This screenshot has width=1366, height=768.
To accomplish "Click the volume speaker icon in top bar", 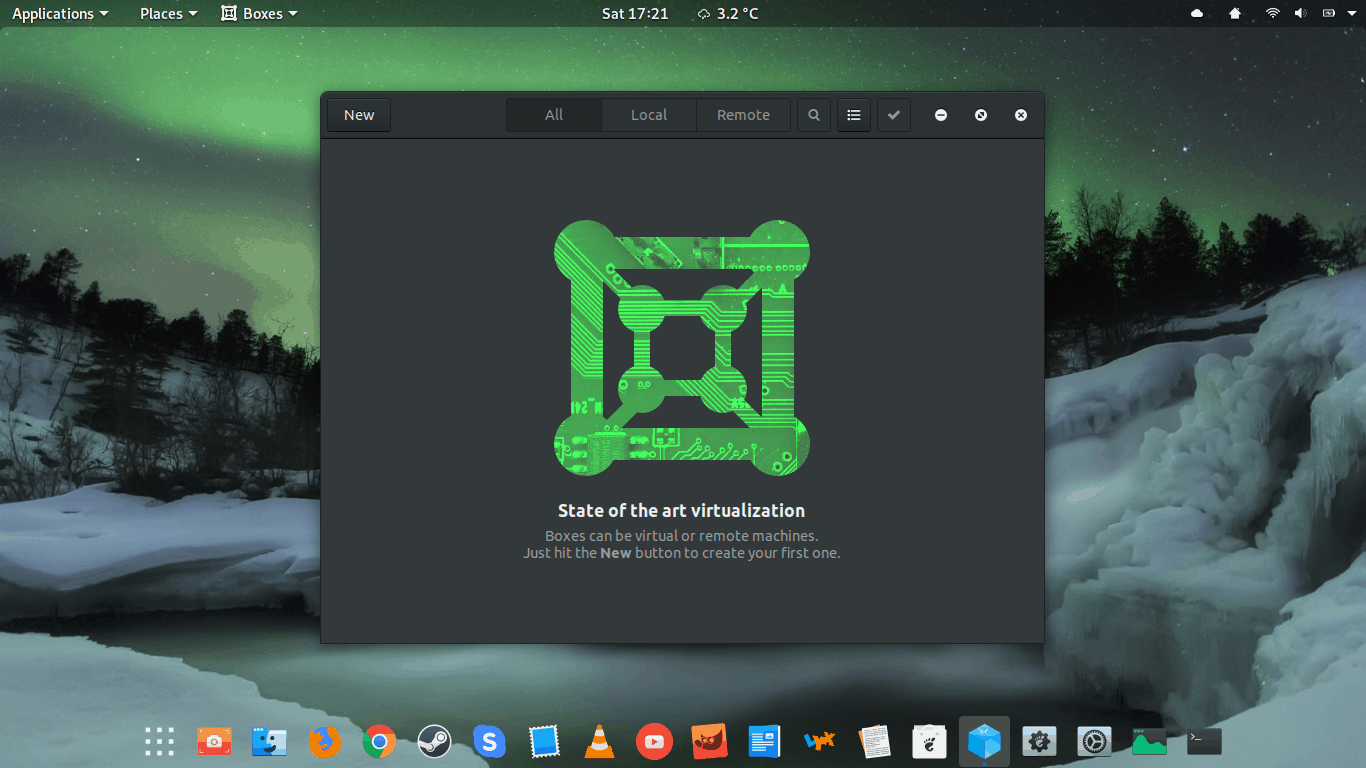I will coord(1300,14).
